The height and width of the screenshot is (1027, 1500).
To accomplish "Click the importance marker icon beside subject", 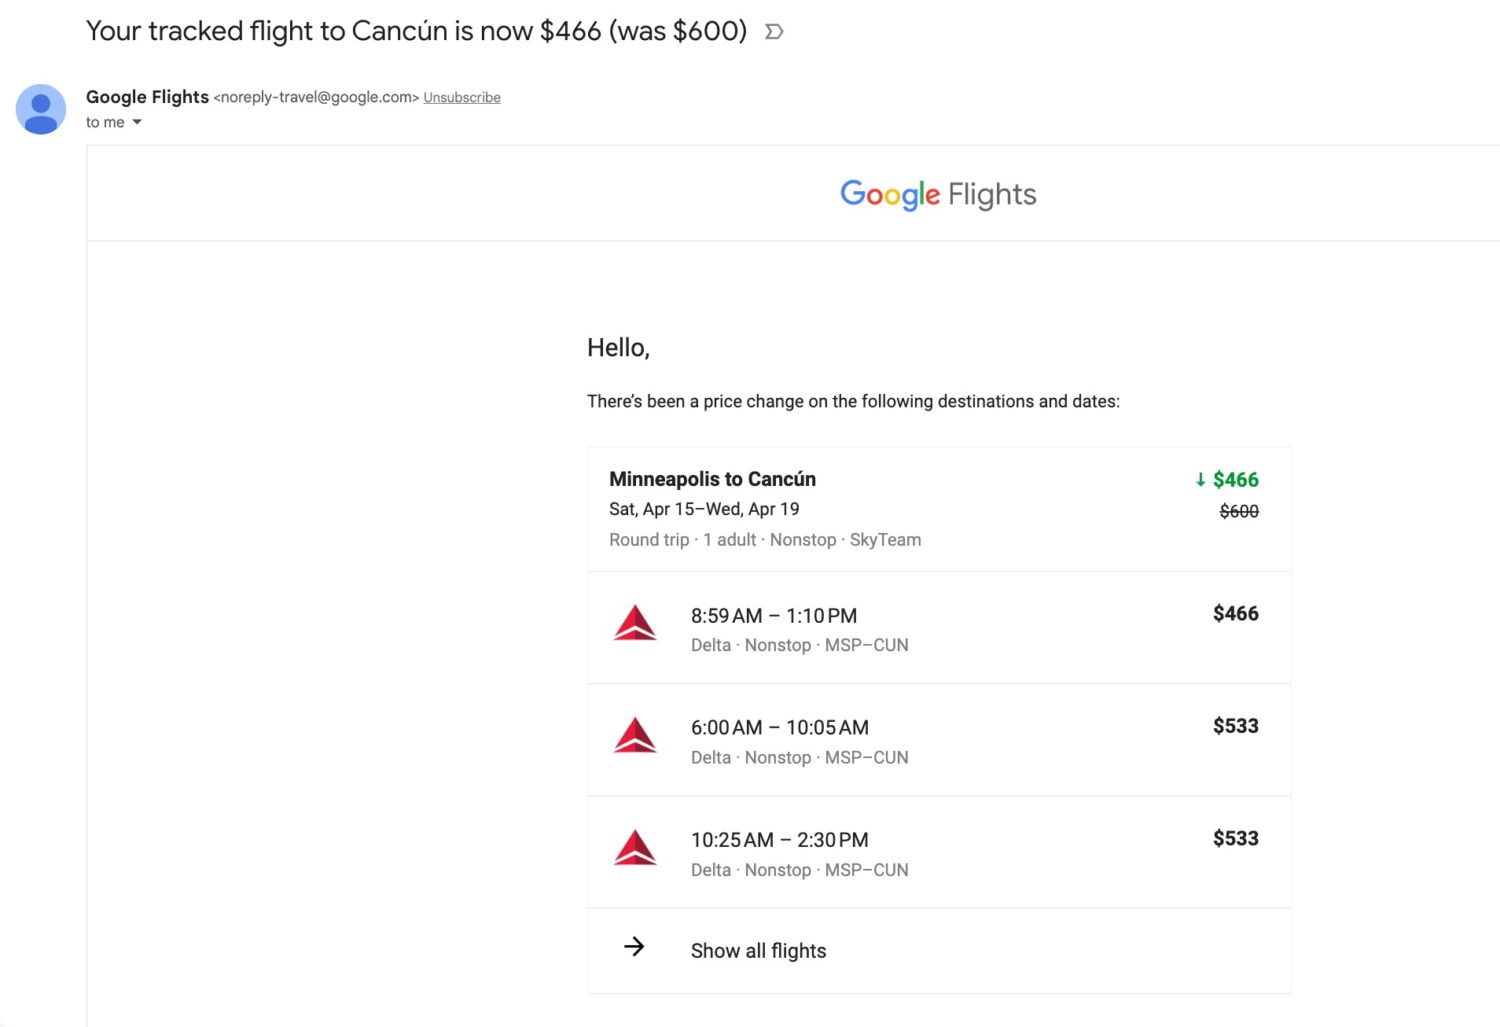I will point(773,32).
